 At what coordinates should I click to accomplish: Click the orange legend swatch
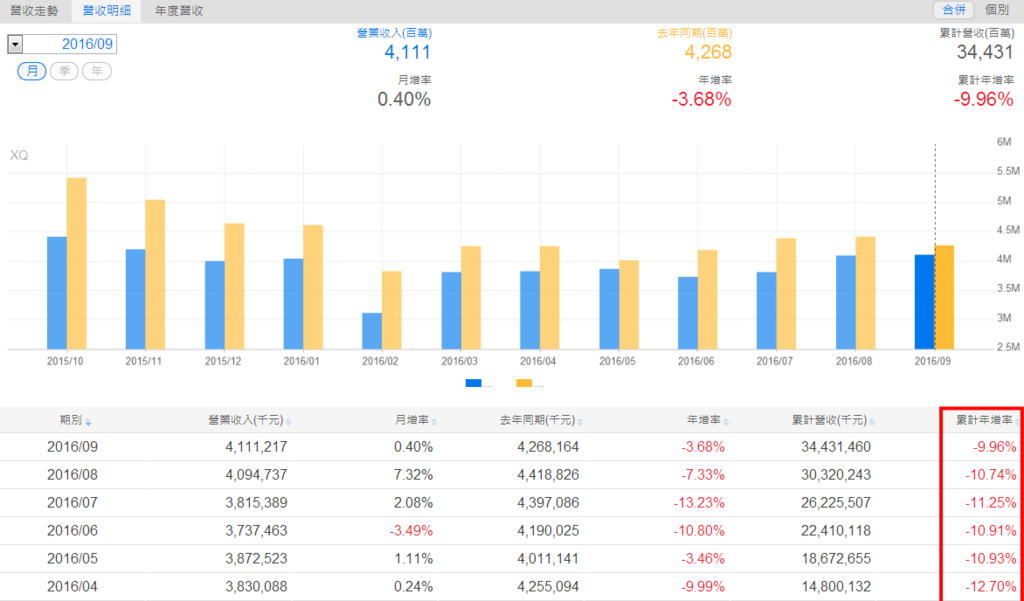[x=524, y=383]
